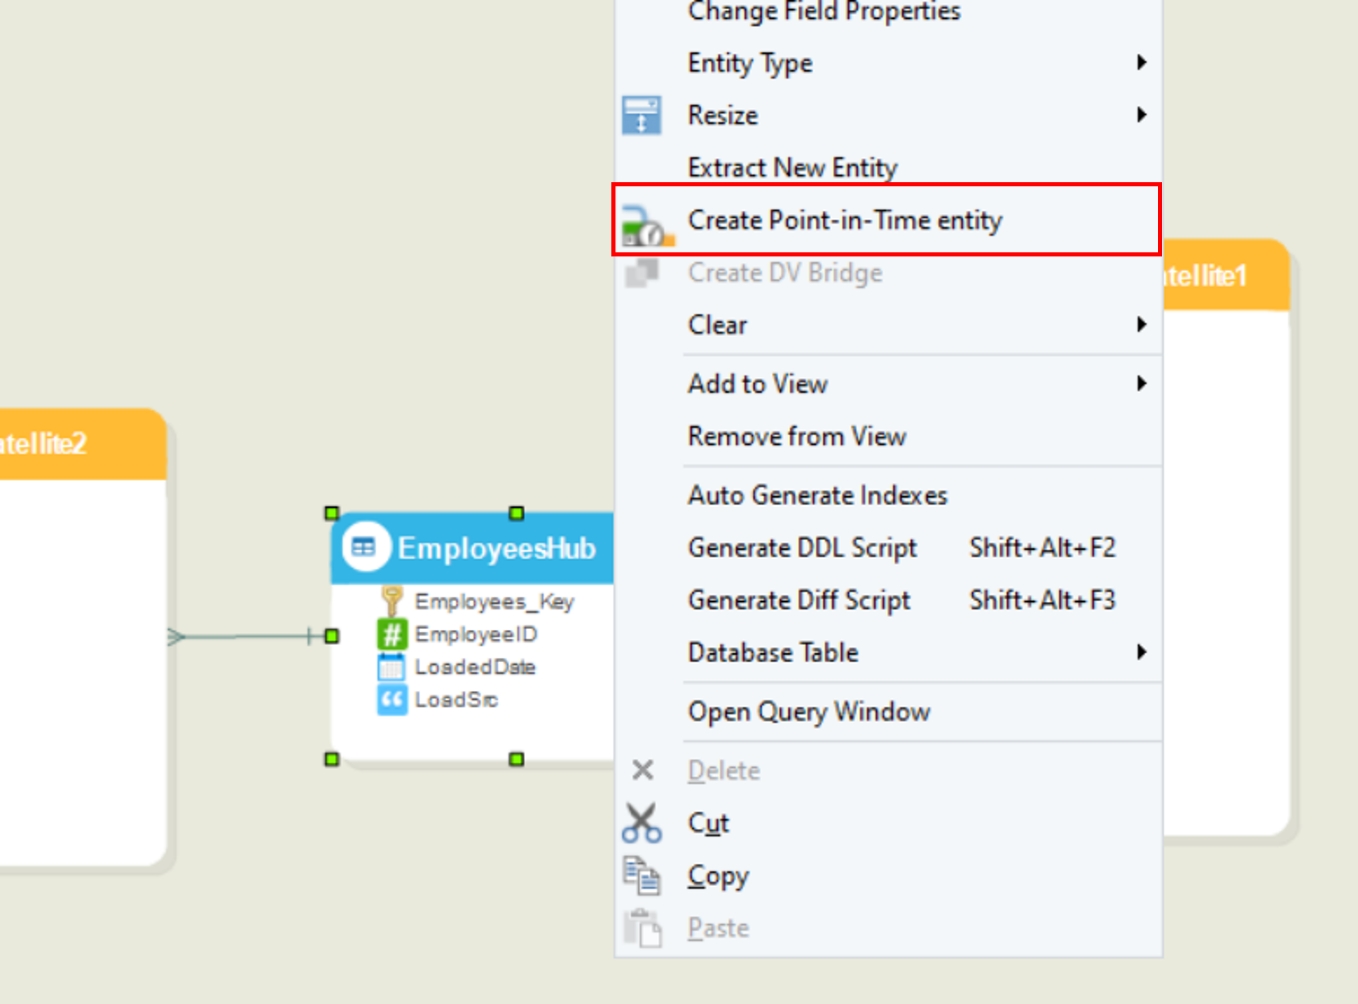Image resolution: width=1358 pixels, height=1004 pixels.
Task: Click the calendar icon beside LoadedDate
Action: 391,667
